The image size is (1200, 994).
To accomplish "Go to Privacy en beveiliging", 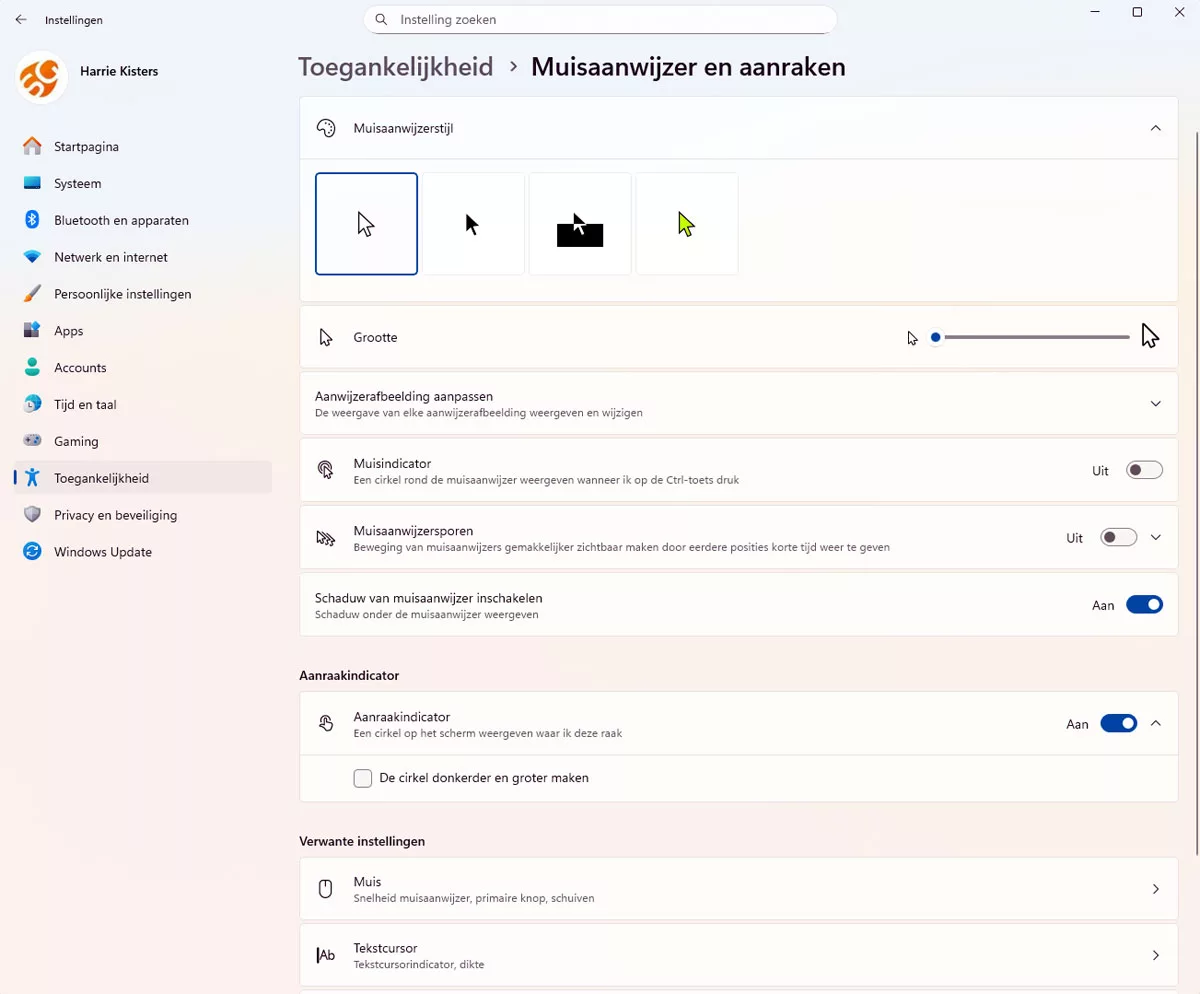I will 115,515.
